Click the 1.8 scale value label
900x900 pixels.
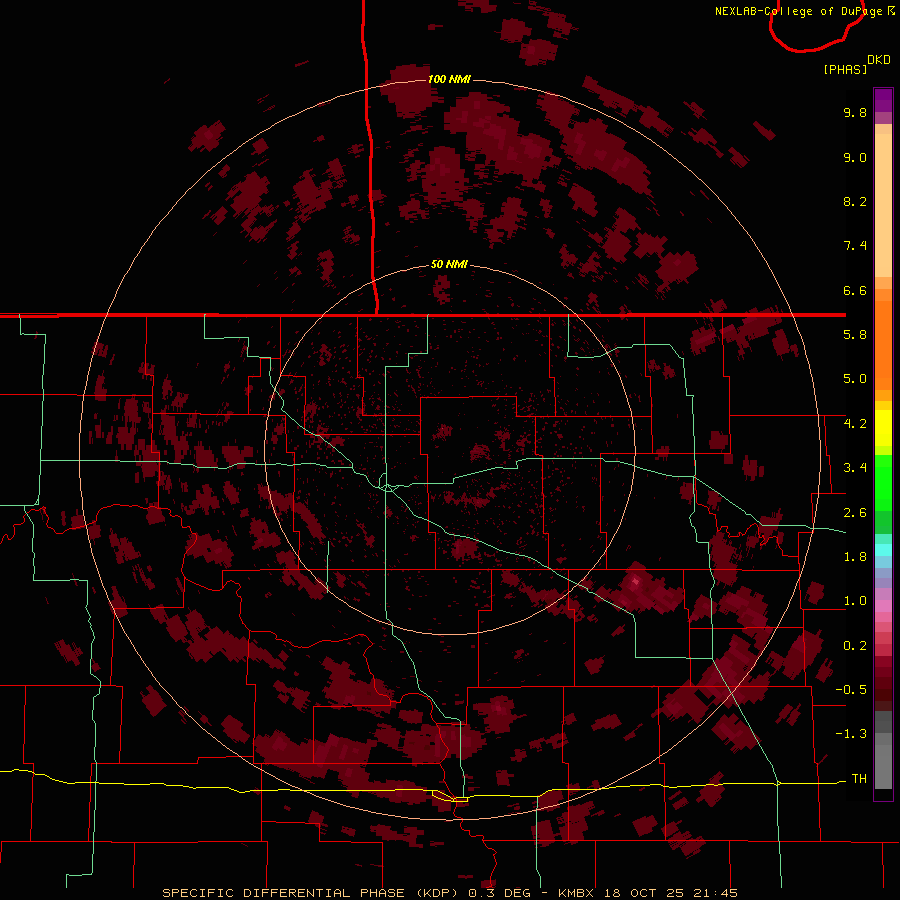pos(855,557)
